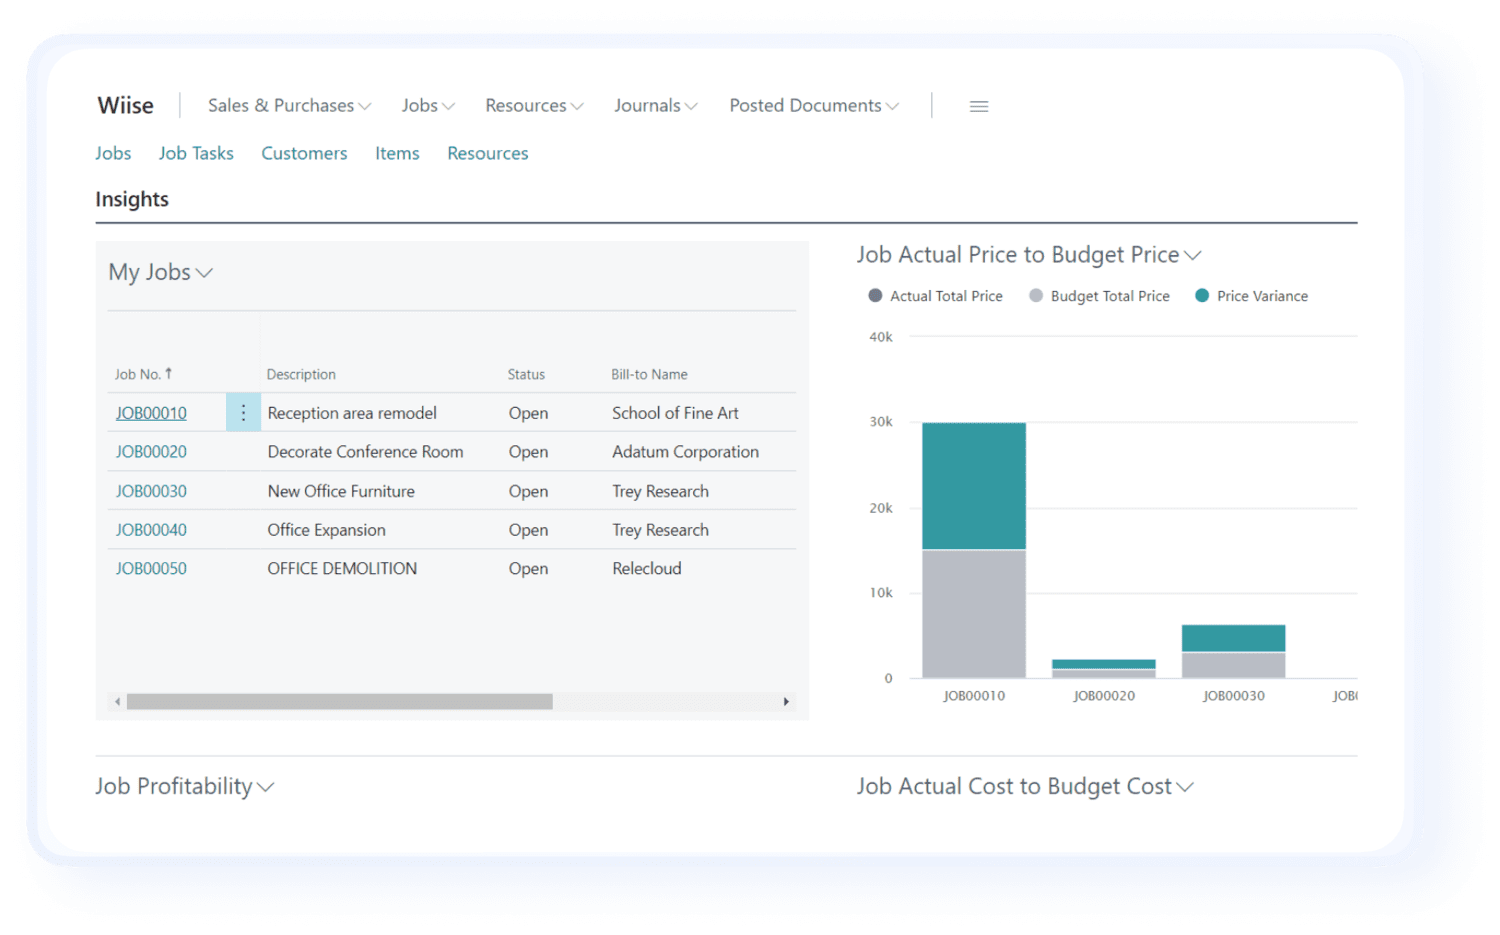Click the left scroll arrow below My Jobs list
Image resolution: width=1500 pixels, height=935 pixels.
pos(117,702)
